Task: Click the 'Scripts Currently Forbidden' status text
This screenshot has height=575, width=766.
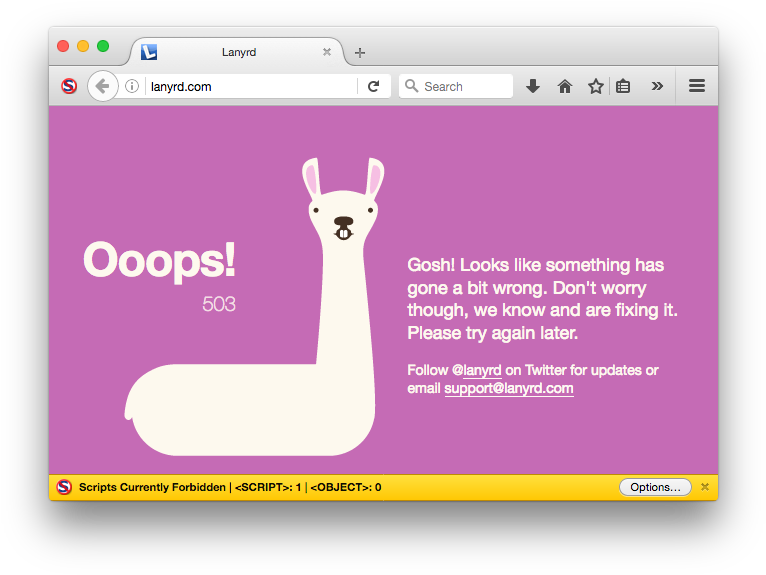Action: (x=152, y=487)
